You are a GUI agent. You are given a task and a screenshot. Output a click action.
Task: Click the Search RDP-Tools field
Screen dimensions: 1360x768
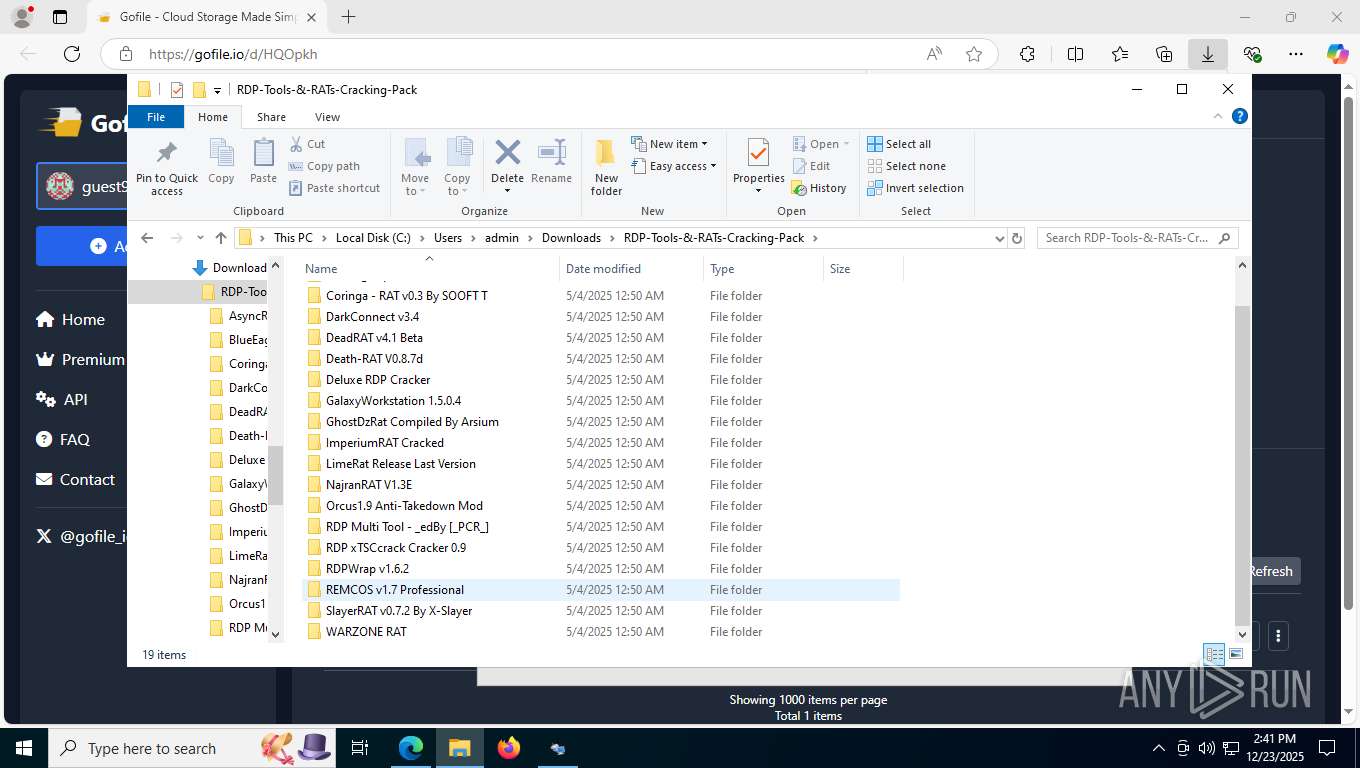(x=1138, y=238)
